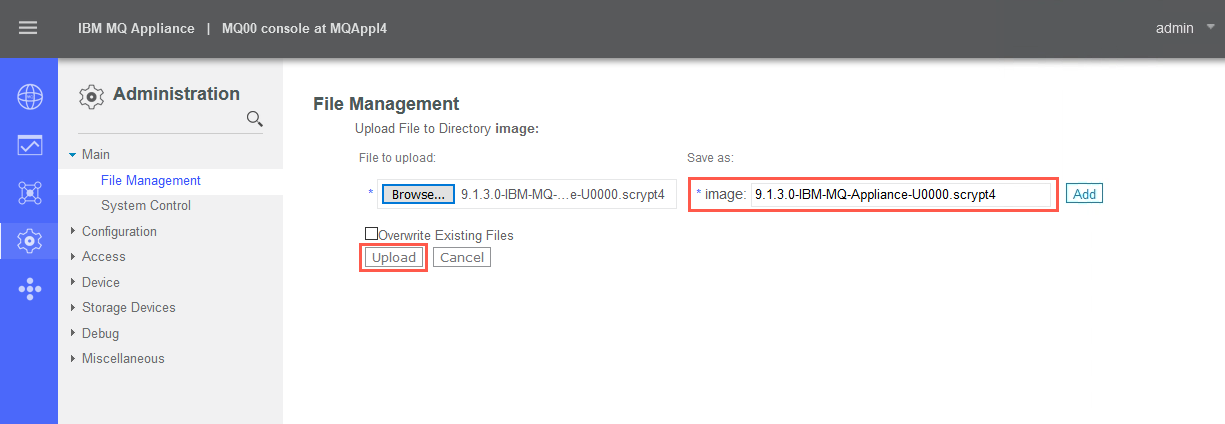Open the hamburger navigation menu
Screen dimensions: 1225x424
click(28, 28)
